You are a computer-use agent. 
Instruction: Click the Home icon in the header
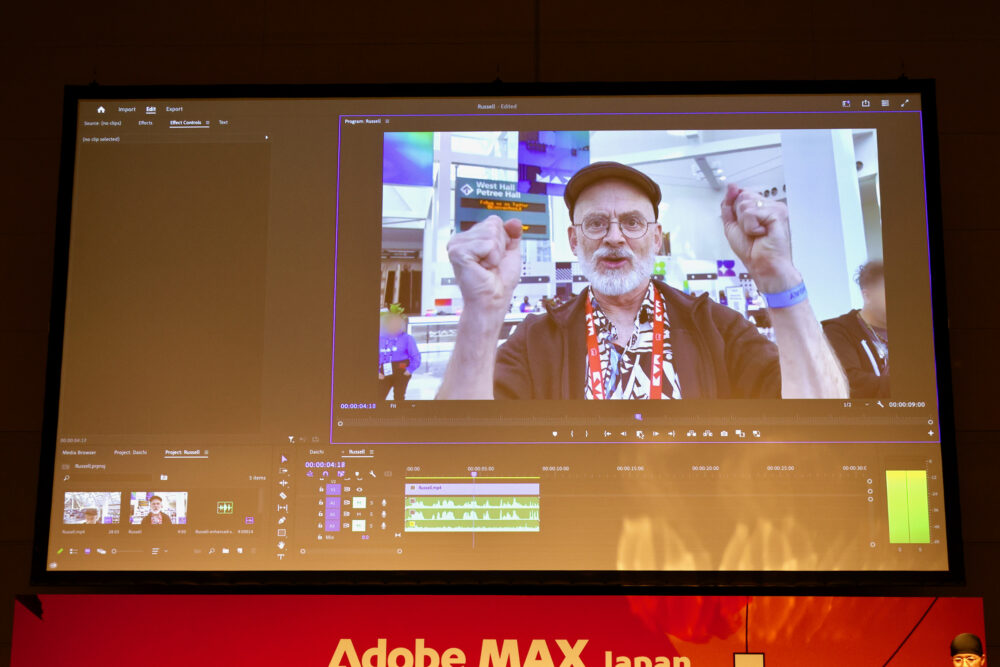click(x=101, y=109)
